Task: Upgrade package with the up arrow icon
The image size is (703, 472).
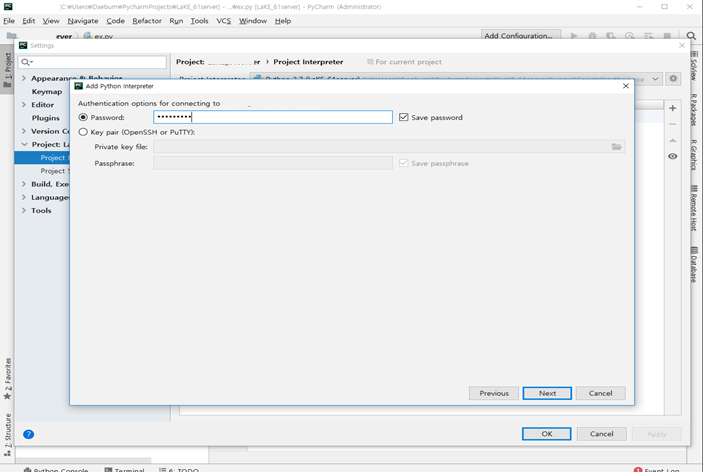Action: click(673, 140)
